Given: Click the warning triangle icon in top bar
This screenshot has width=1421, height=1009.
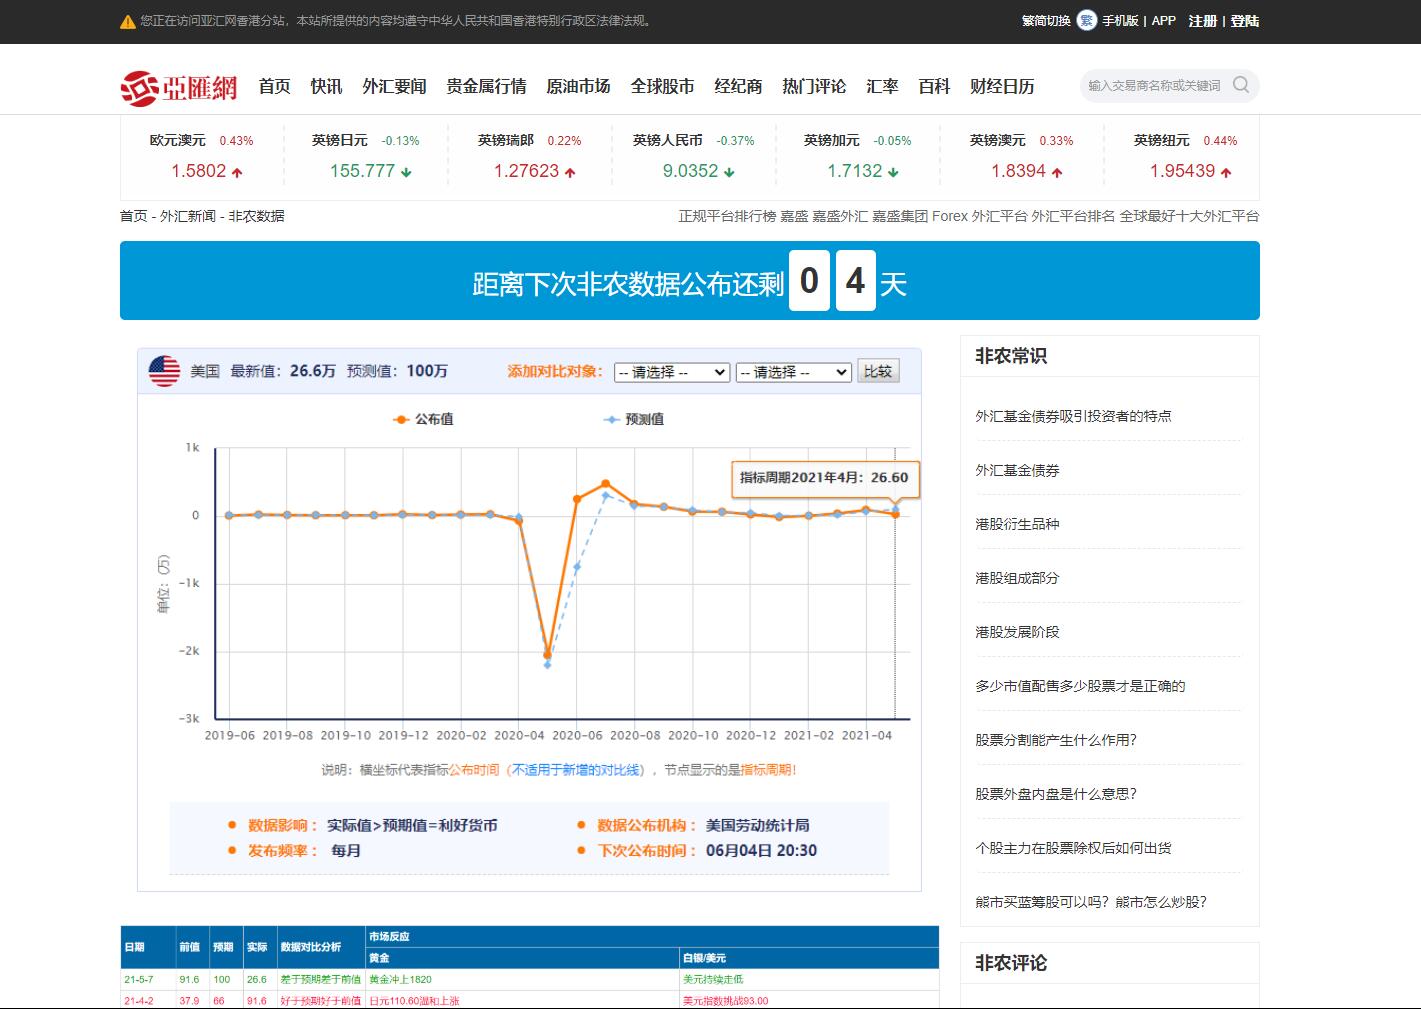Looking at the screenshot, I should (127, 21).
